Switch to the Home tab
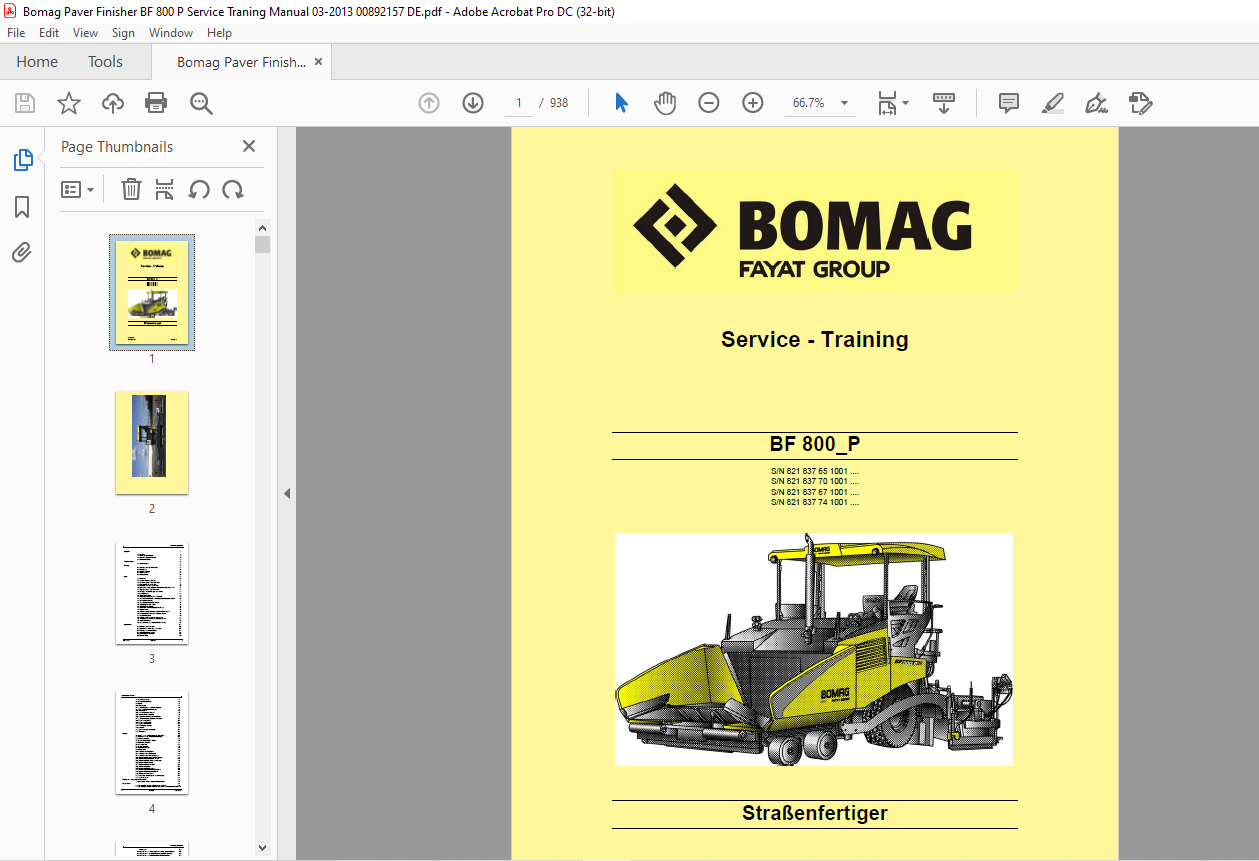Viewport: 1259px width, 861px height. pos(37,62)
